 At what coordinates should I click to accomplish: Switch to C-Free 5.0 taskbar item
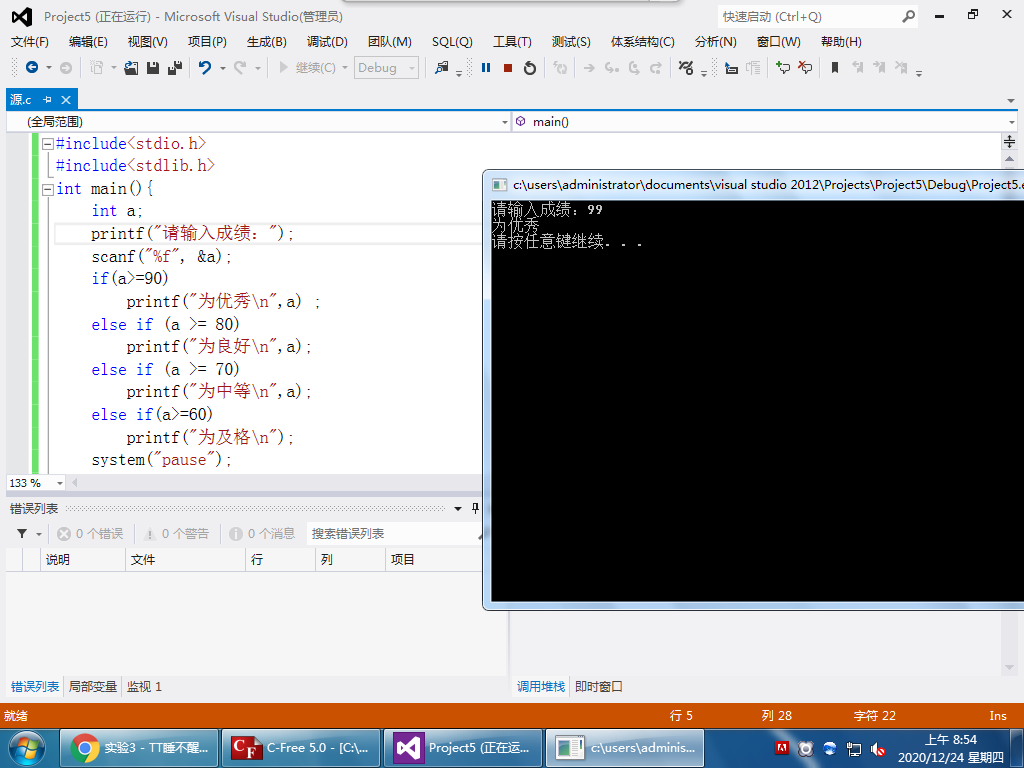pos(301,748)
